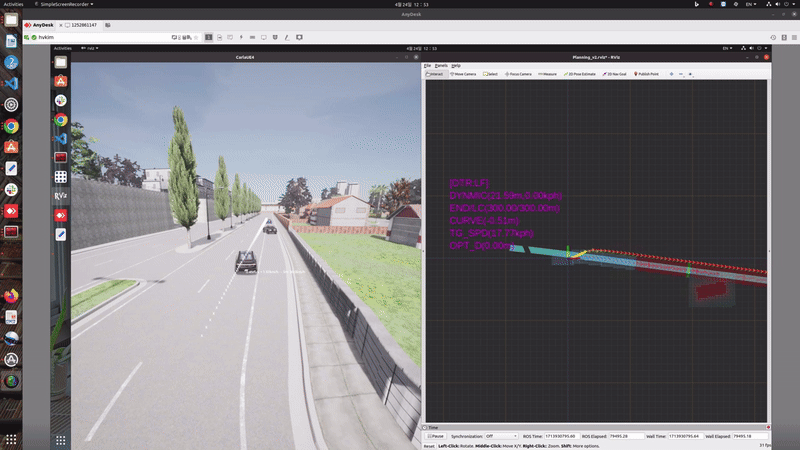
Task: Open the Synchronization dropdown set to Off
Action: coord(501,436)
